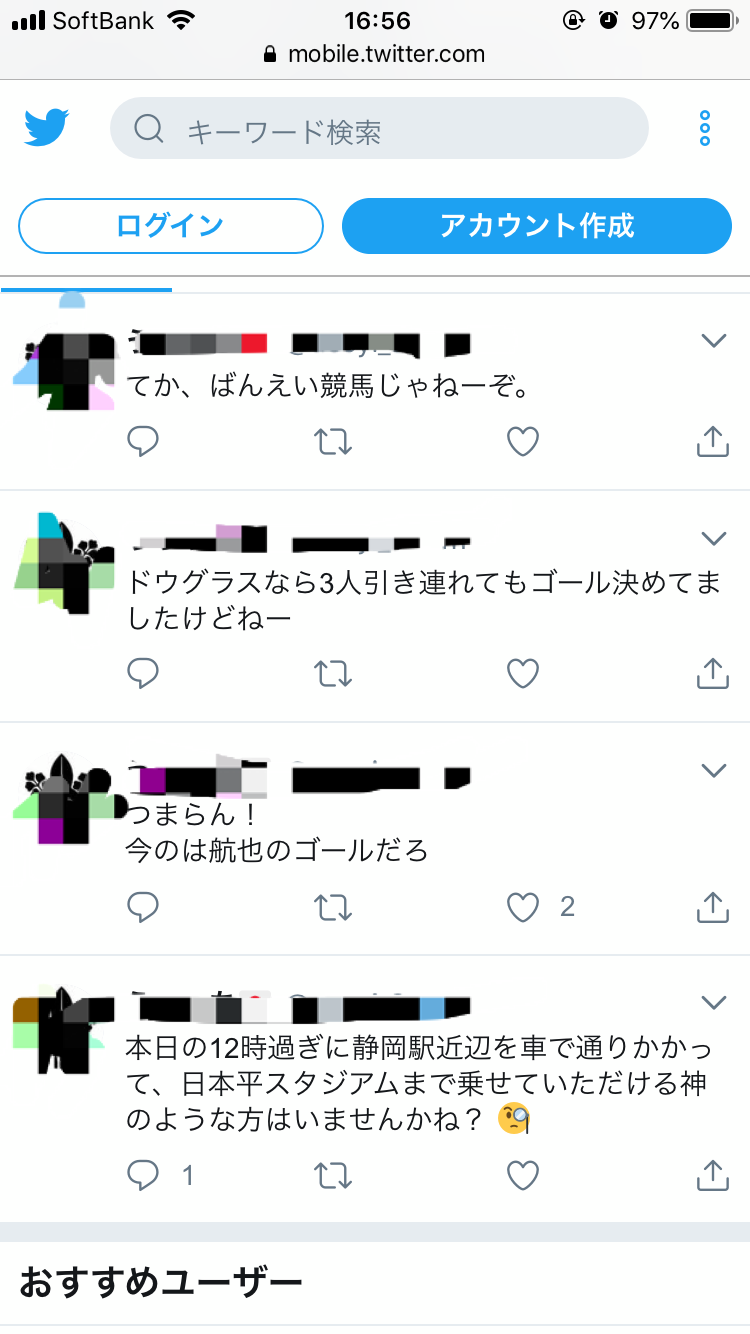Reply to the ばんえい競馬 tweet

pyautogui.click(x=144, y=441)
